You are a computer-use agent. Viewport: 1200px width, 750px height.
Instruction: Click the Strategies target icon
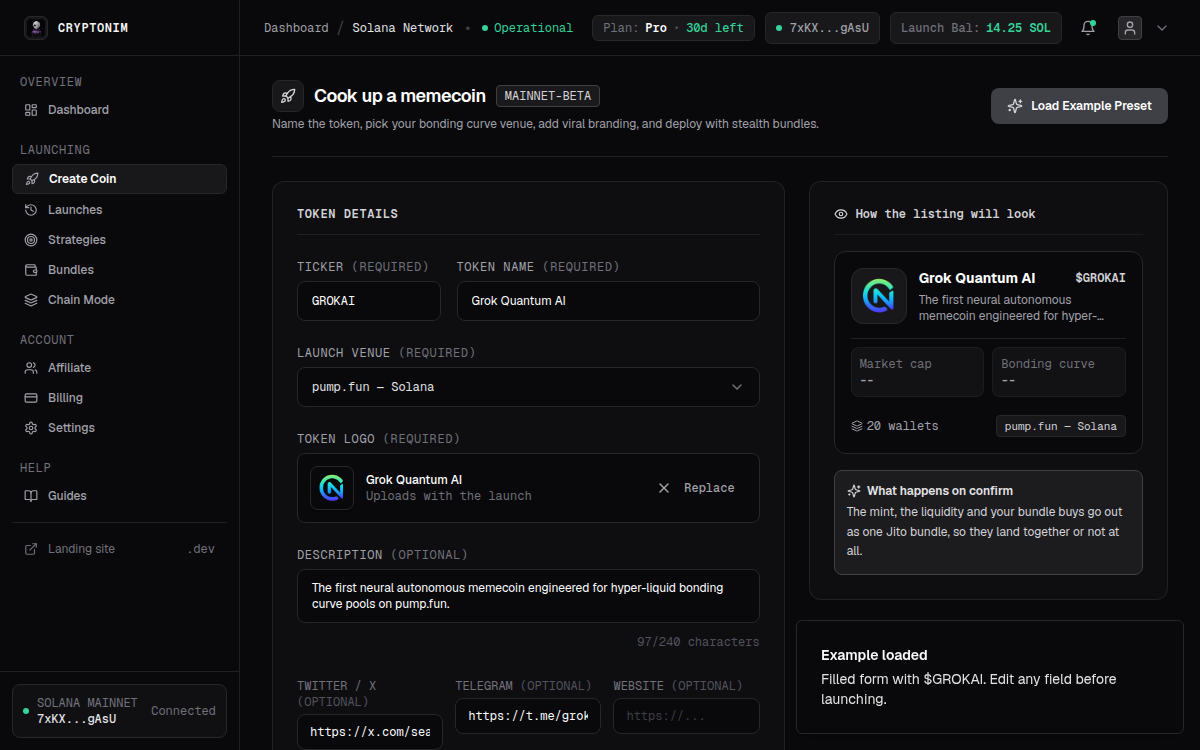(x=31, y=240)
